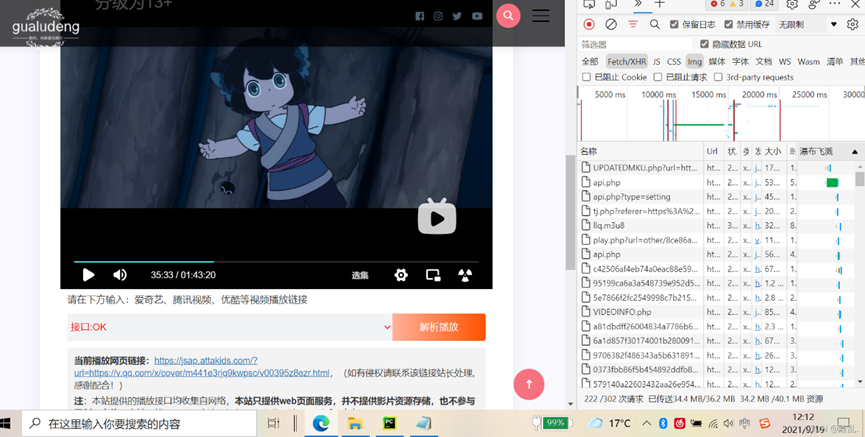
Task: Open DevTools main settings gear
Action: pos(792,4)
